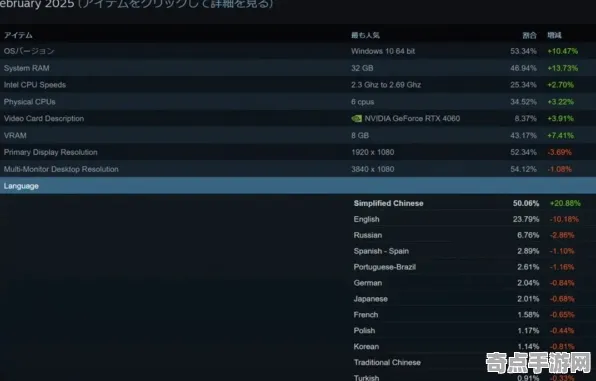This screenshot has height=381, width=596.
Task: Expand the OSバージョン row
Action: pyautogui.click(x=298, y=51)
